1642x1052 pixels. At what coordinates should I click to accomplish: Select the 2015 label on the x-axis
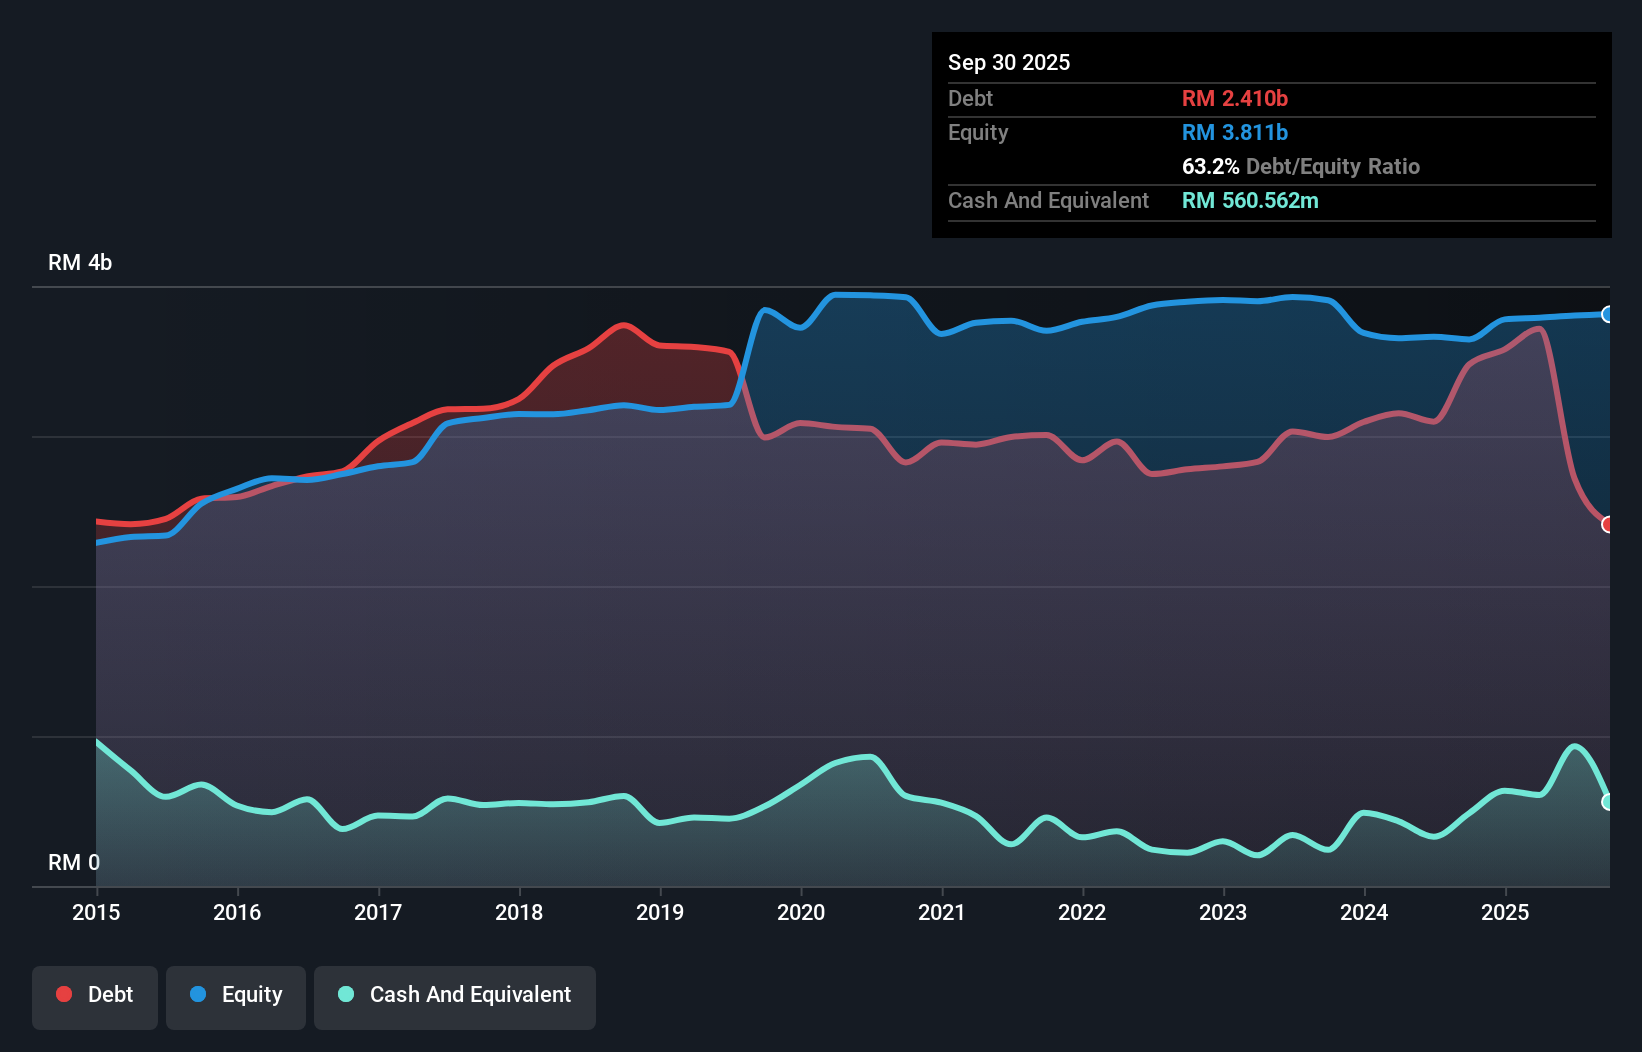click(95, 912)
